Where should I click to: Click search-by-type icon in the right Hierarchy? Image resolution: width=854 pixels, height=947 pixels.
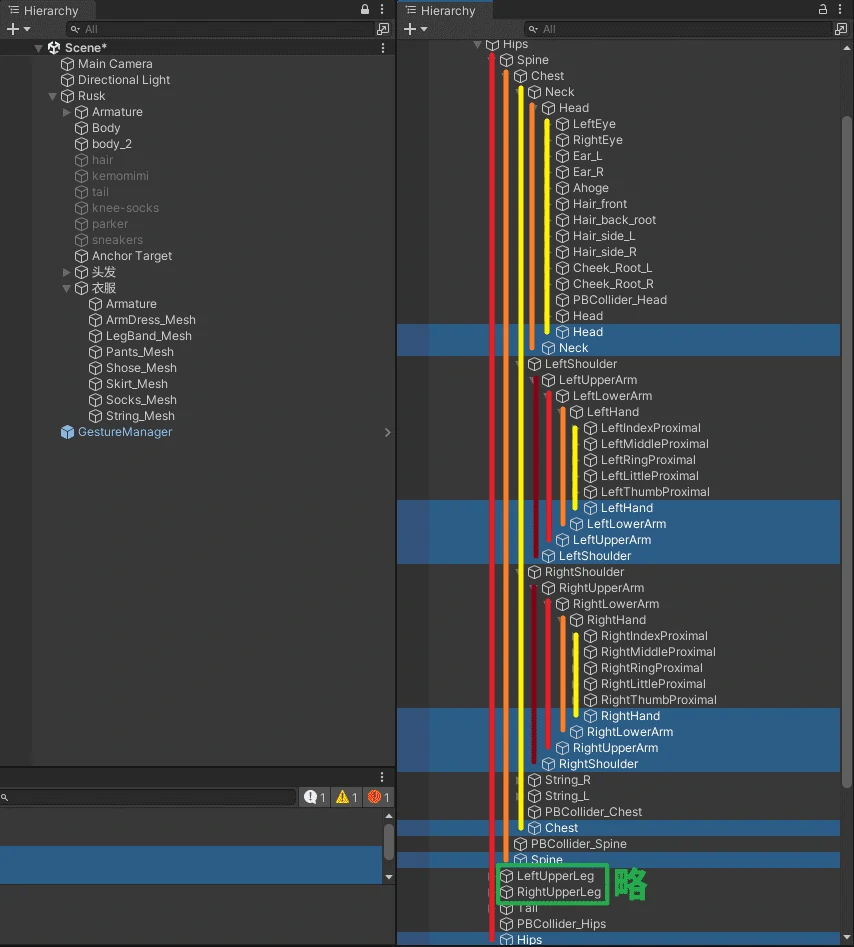(840, 30)
